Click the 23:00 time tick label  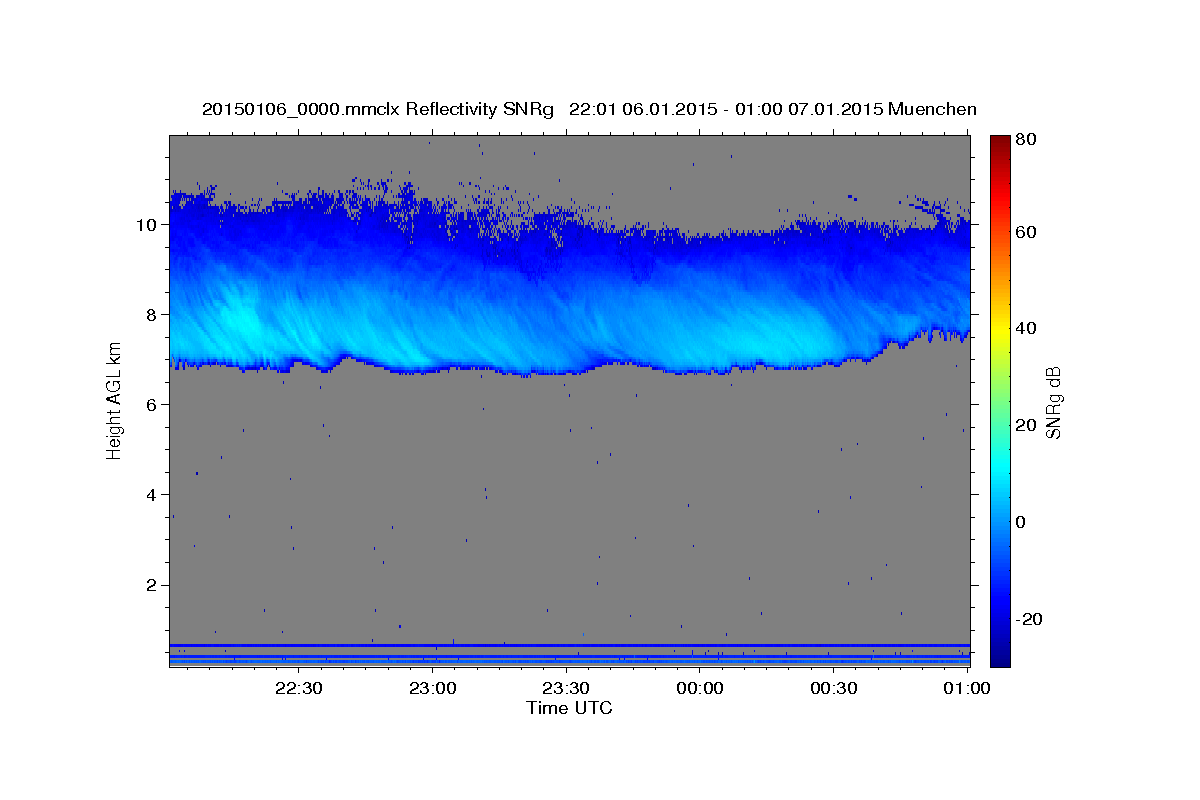(x=433, y=688)
